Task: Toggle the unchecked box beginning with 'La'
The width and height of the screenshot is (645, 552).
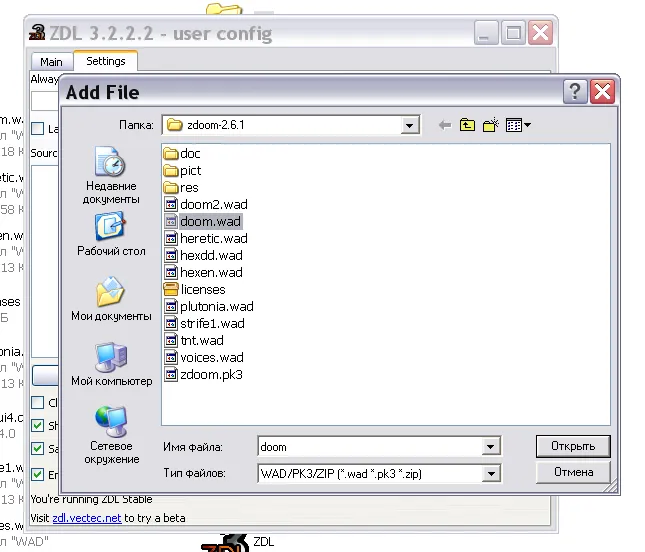Action: click(x=38, y=128)
